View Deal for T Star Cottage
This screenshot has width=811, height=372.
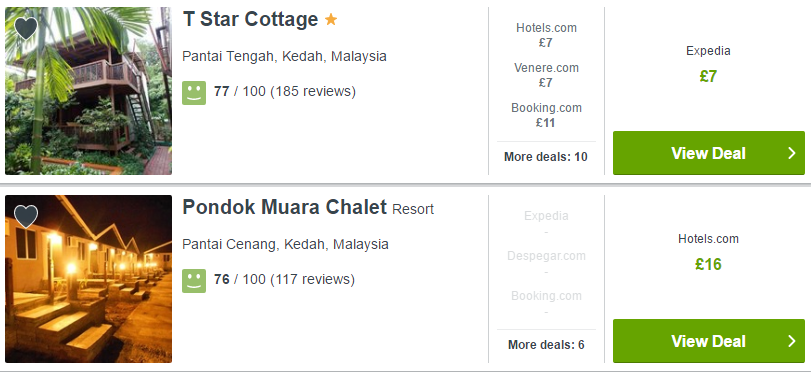(709, 153)
